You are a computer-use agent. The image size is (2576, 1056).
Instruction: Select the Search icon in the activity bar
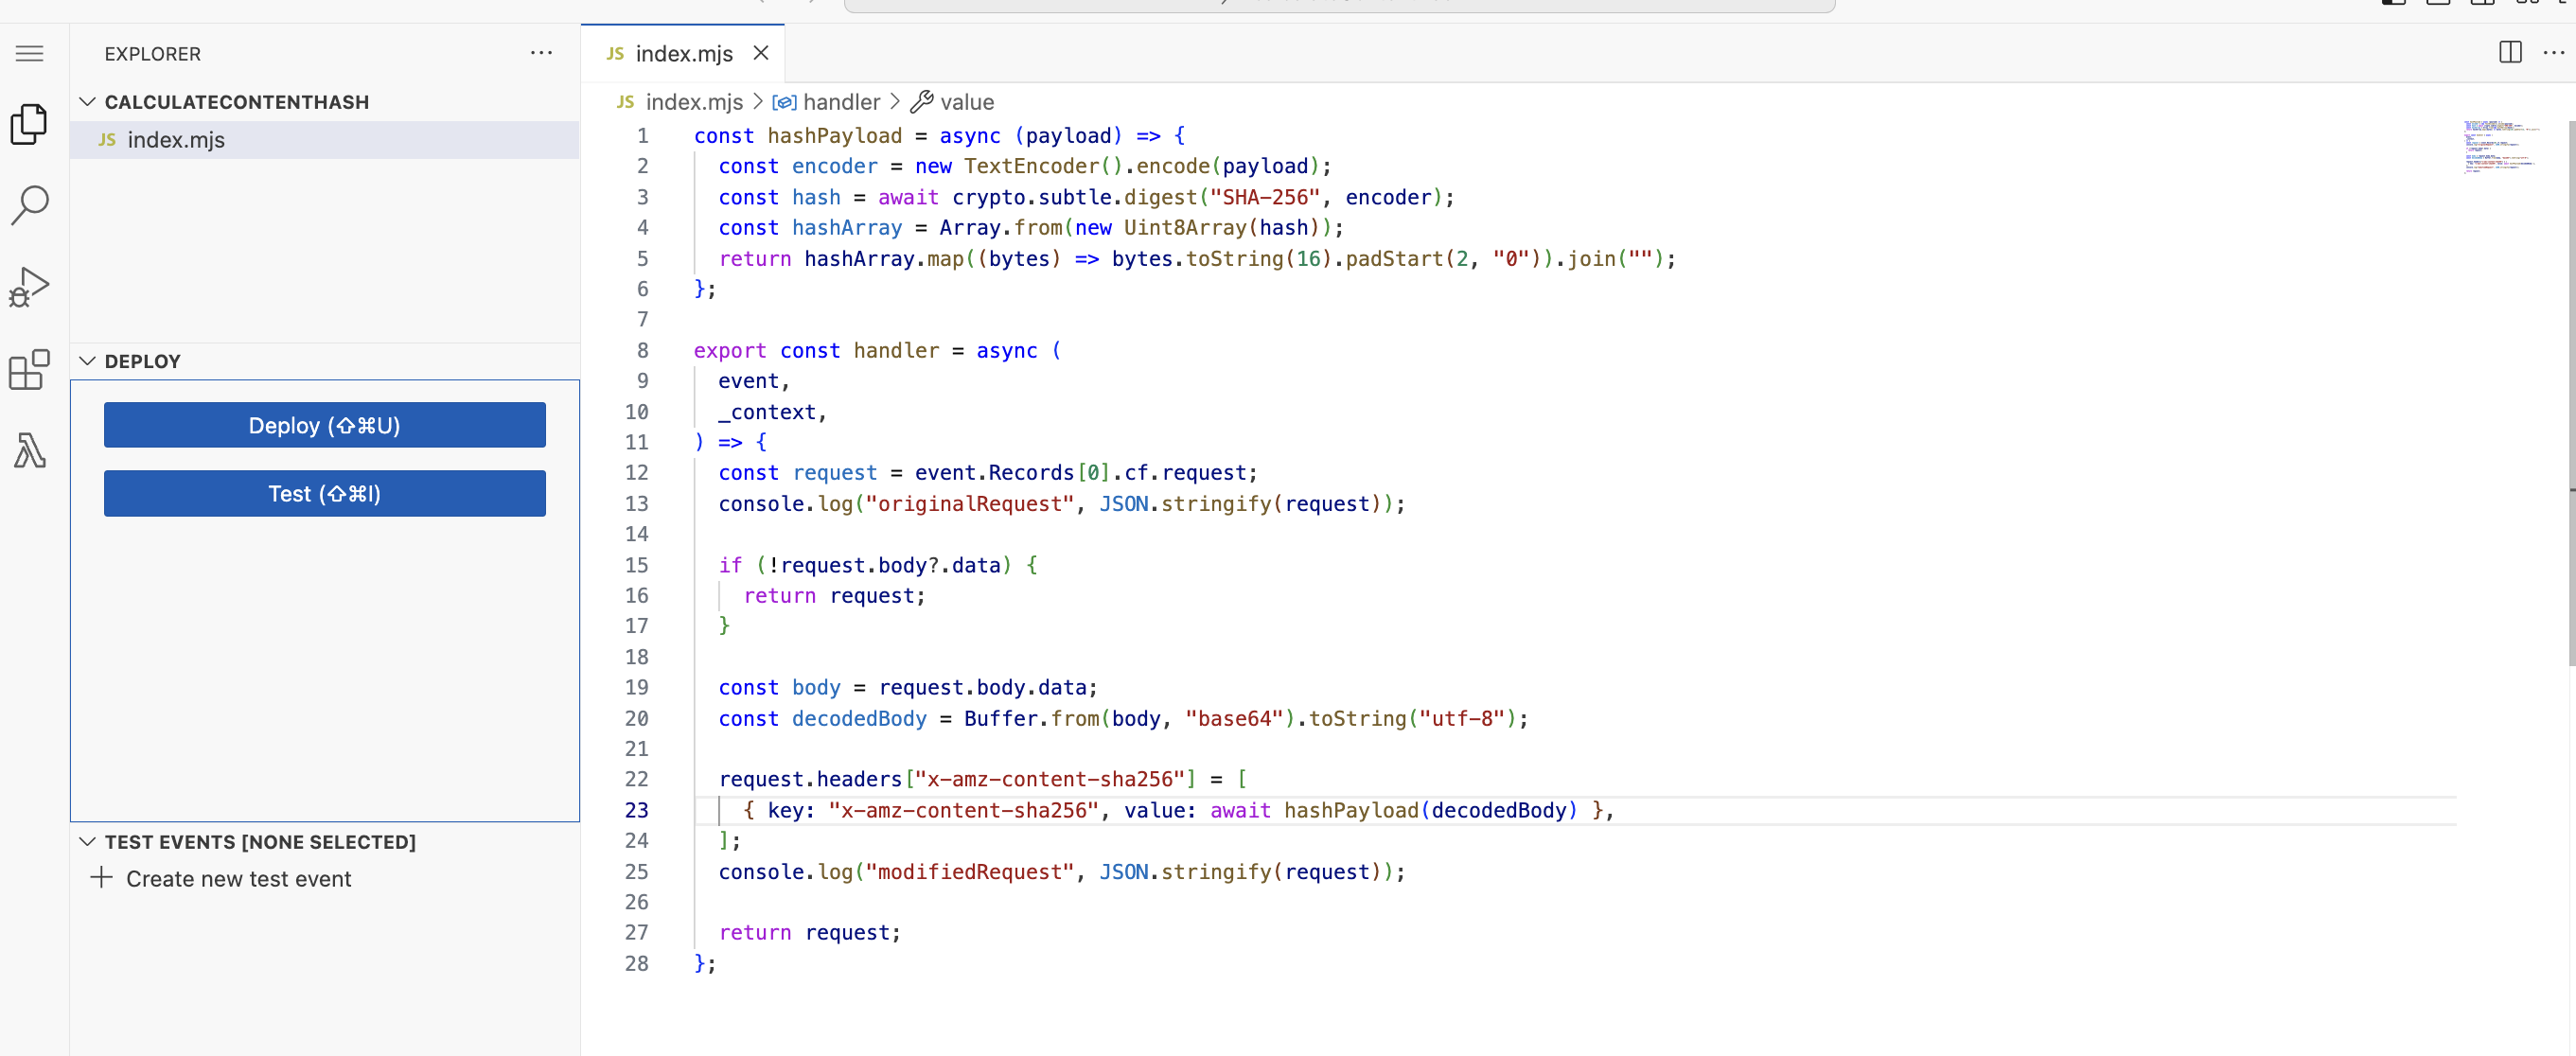(x=29, y=203)
